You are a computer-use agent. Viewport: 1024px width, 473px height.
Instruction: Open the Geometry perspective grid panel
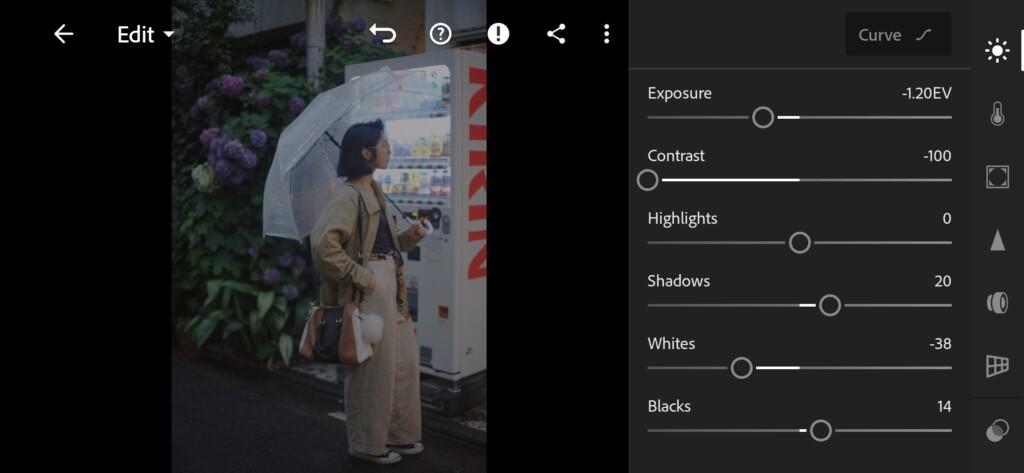point(997,365)
